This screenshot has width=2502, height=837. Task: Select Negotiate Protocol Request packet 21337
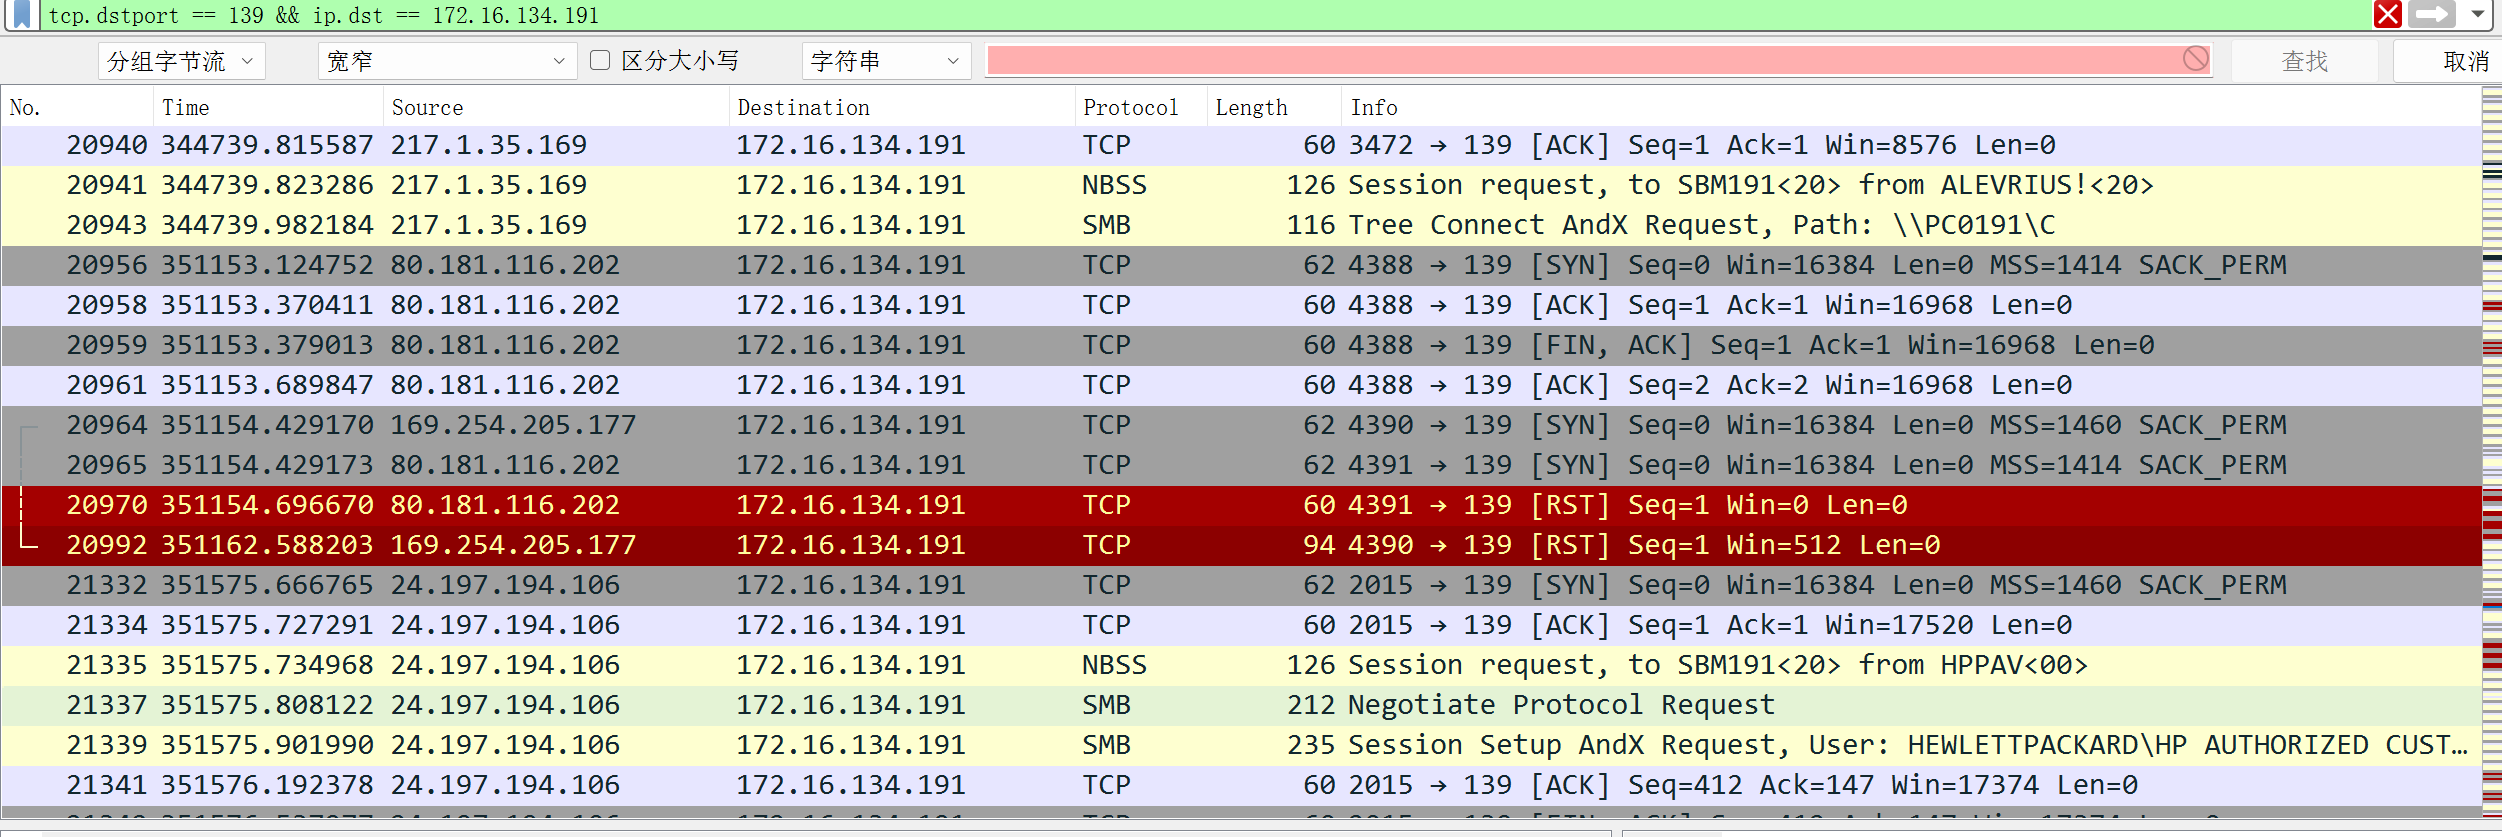click(1241, 705)
